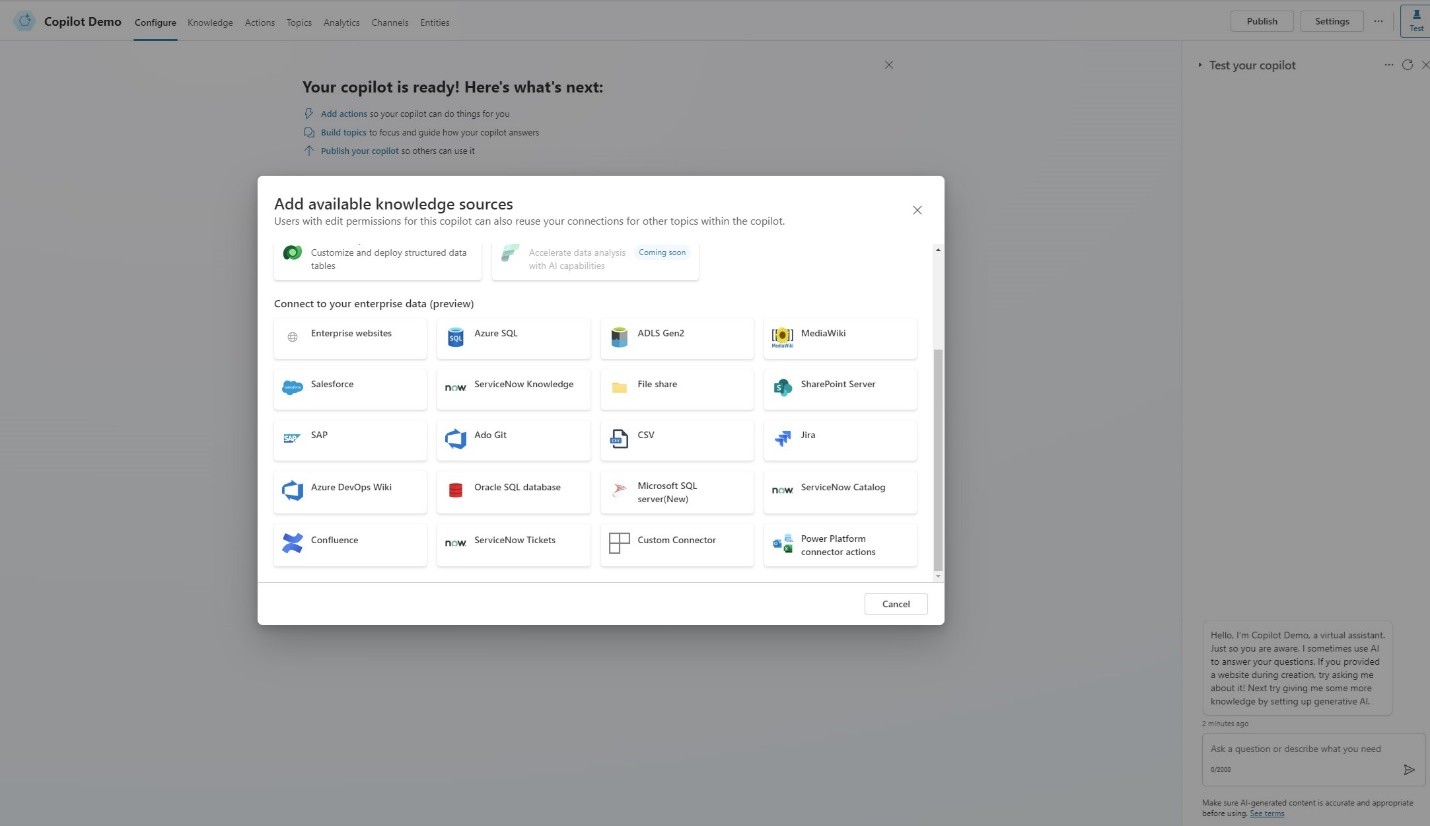Open the Configure tab
1430x826 pixels.
155,22
